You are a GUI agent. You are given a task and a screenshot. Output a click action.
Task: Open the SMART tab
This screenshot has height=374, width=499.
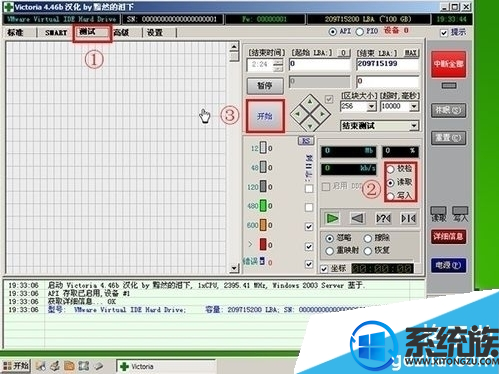tap(56, 32)
